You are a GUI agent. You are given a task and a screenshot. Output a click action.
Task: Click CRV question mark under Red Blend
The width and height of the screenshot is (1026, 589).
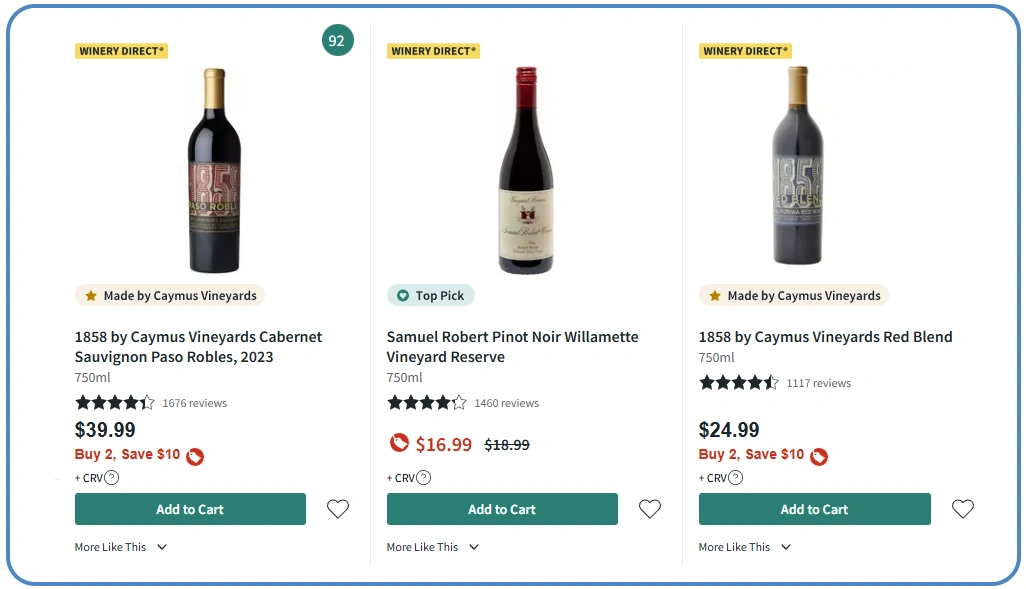pyautogui.click(x=736, y=478)
